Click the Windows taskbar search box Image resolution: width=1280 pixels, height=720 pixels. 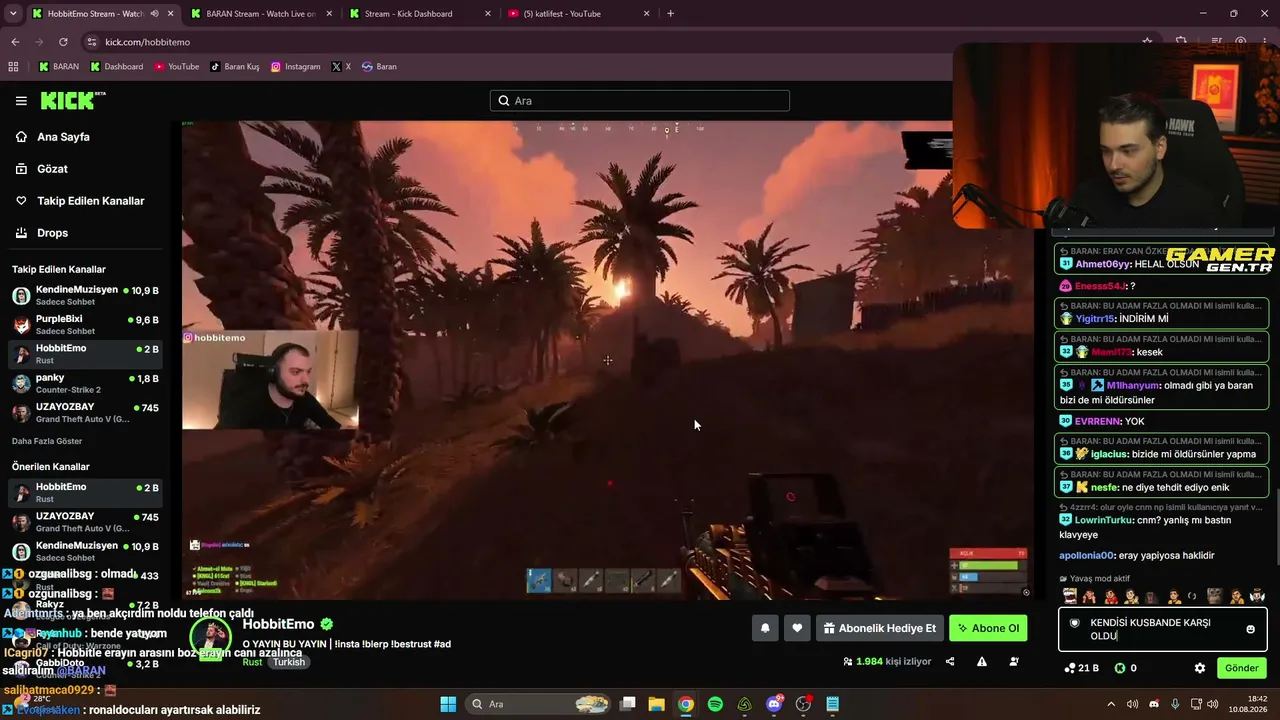tap(540, 704)
